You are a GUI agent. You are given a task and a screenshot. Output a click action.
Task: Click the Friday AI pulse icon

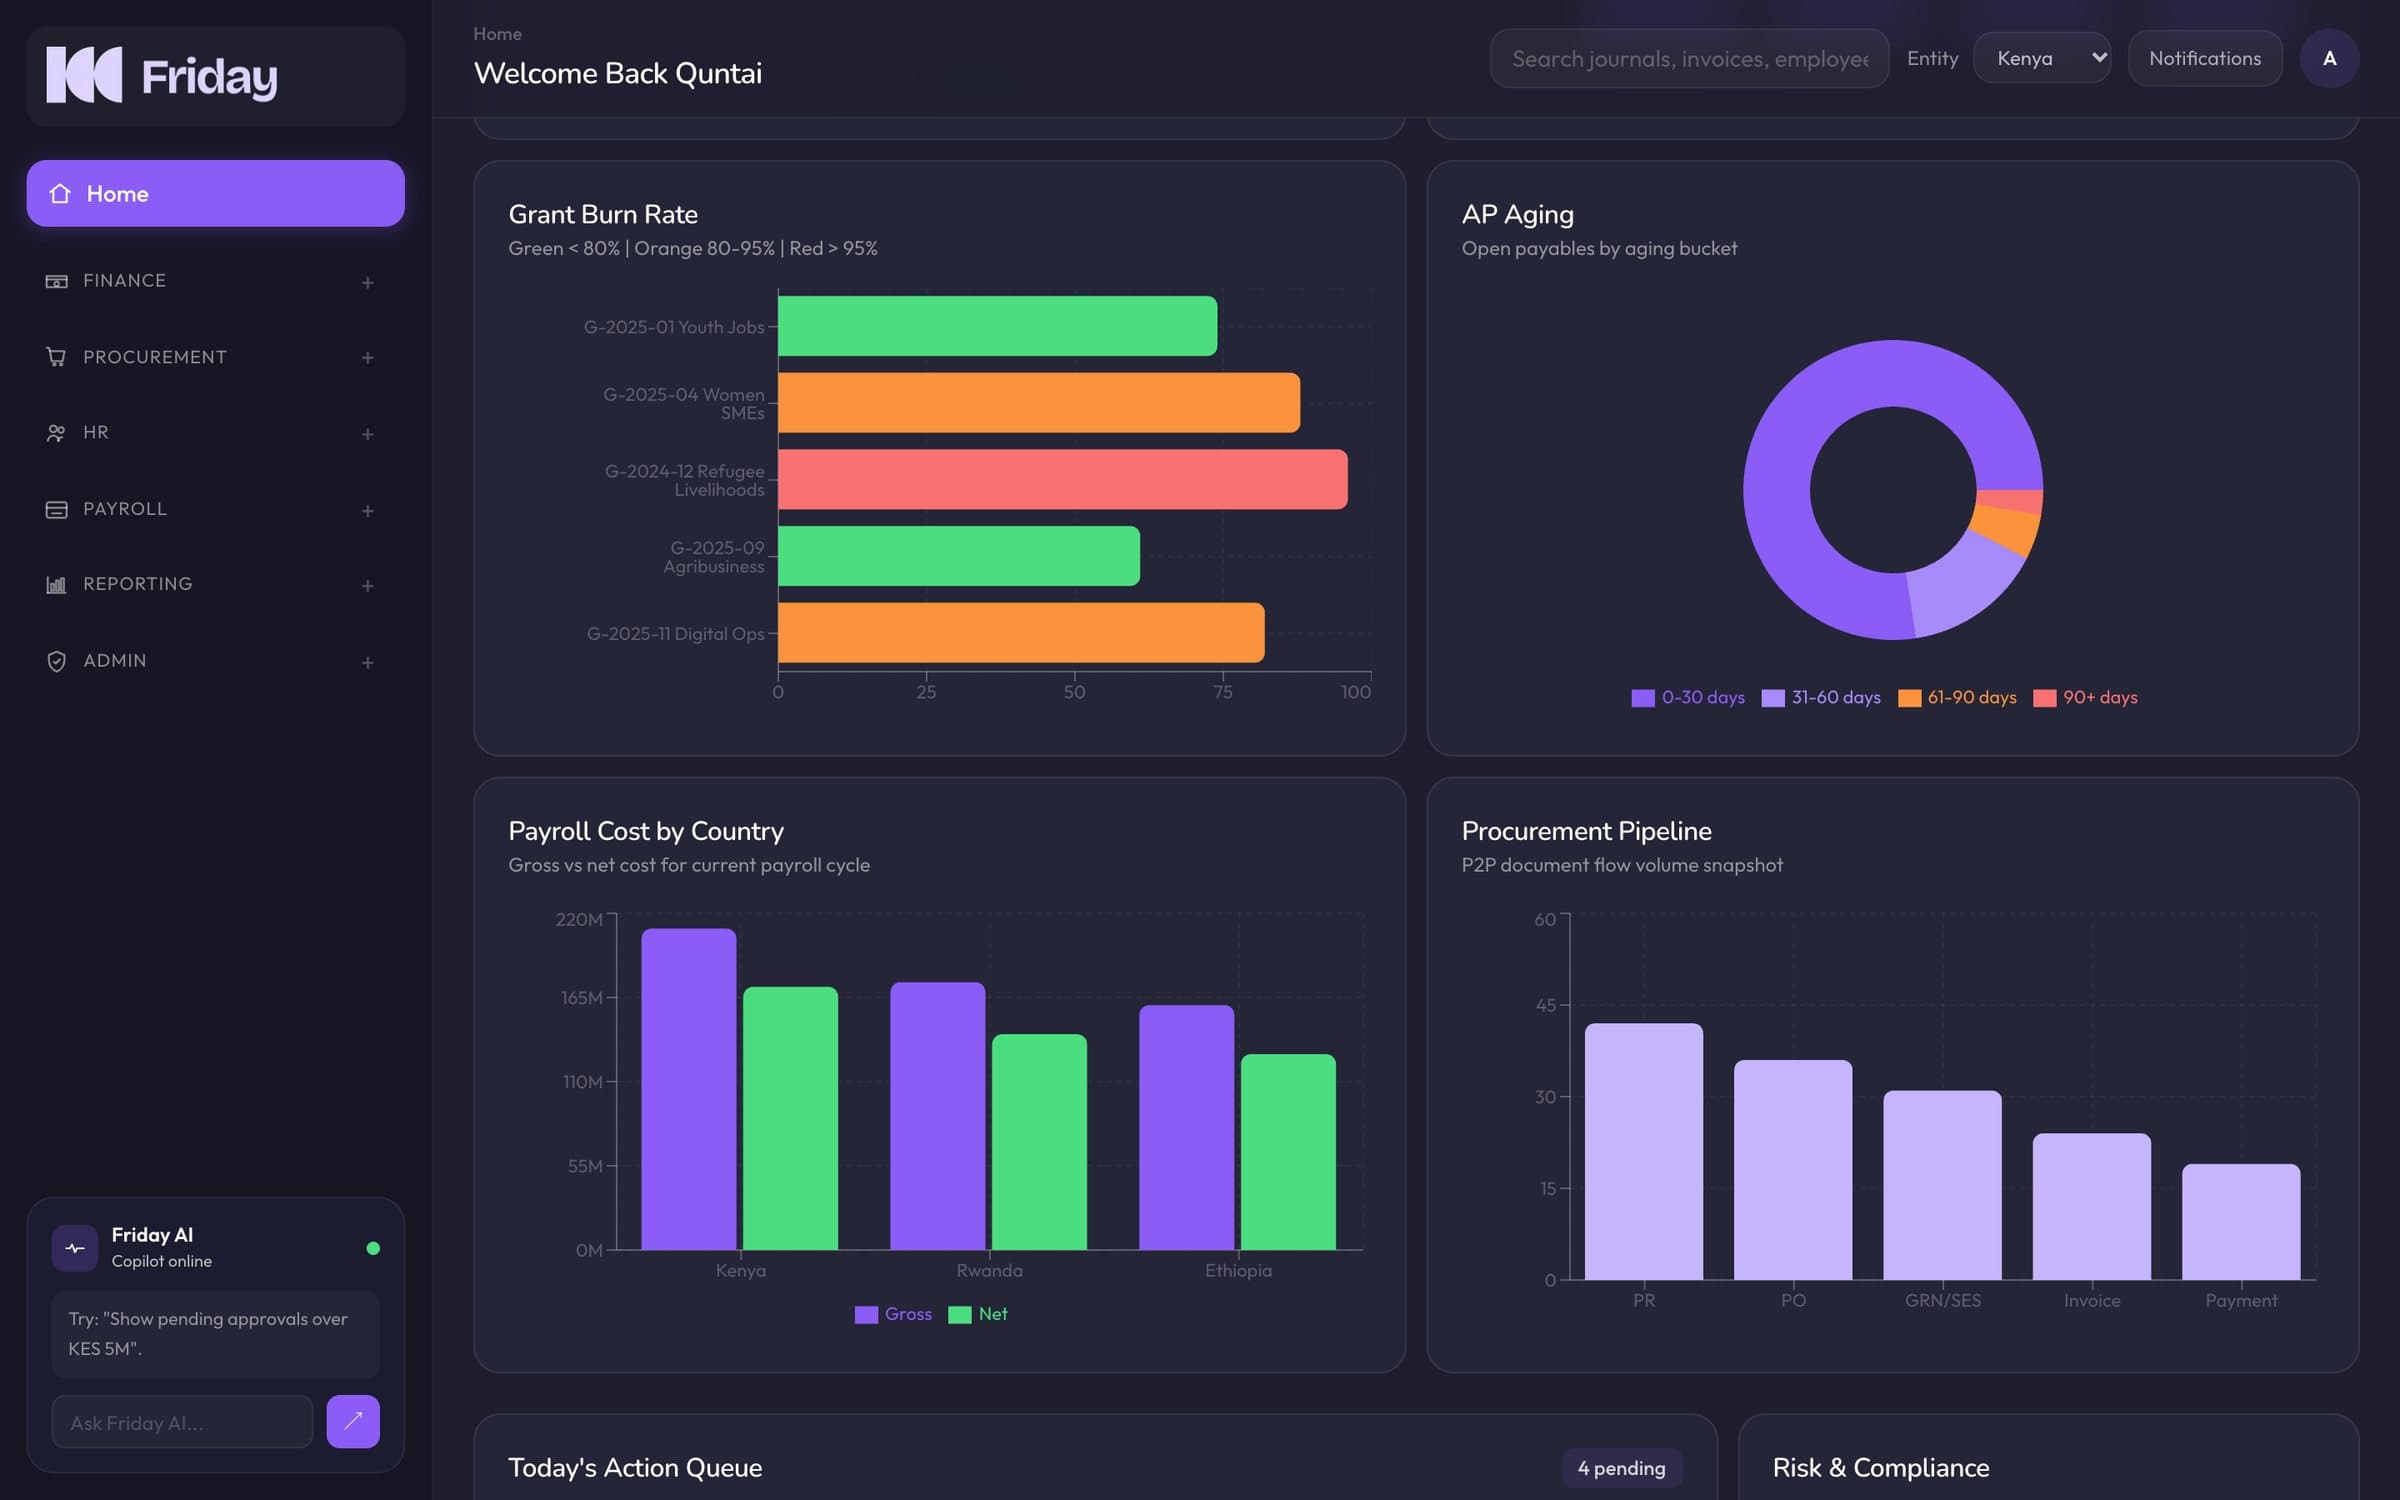[x=75, y=1248]
